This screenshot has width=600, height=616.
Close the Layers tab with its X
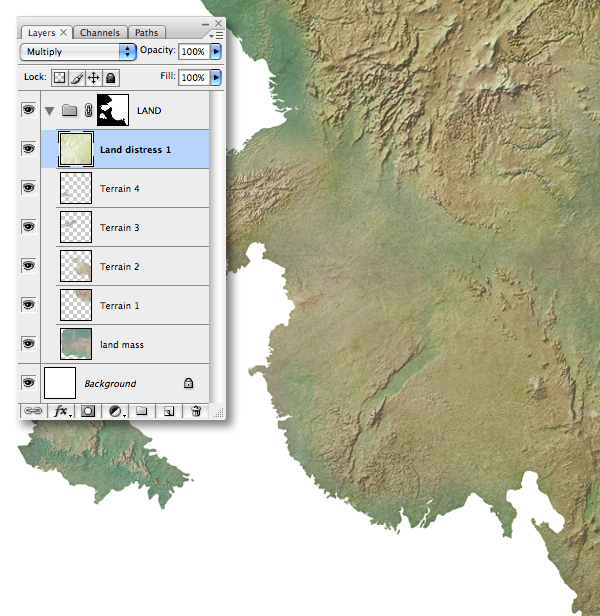tap(63, 33)
